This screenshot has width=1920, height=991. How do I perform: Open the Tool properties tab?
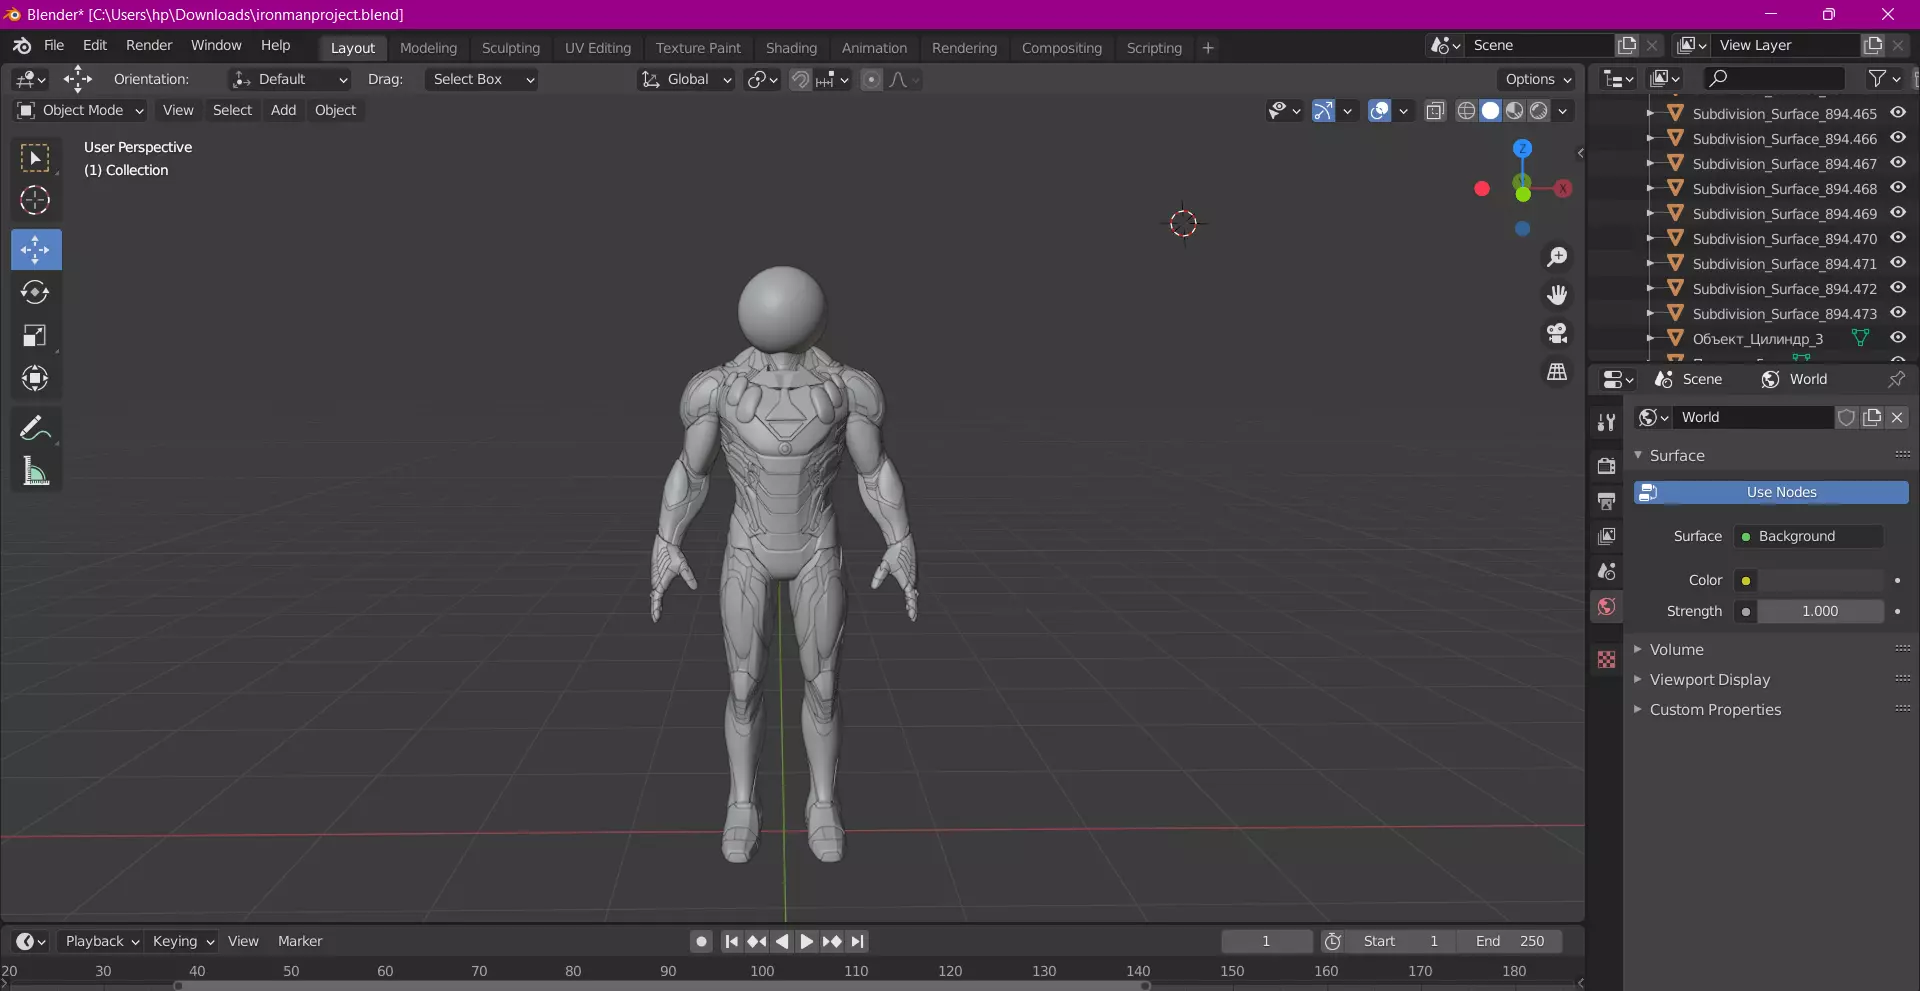pyautogui.click(x=1607, y=422)
